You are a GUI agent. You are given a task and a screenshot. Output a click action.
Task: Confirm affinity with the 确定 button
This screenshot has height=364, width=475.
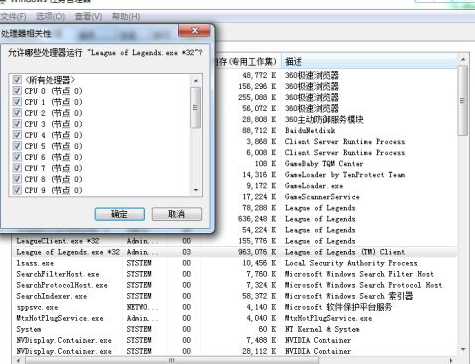click(120, 214)
